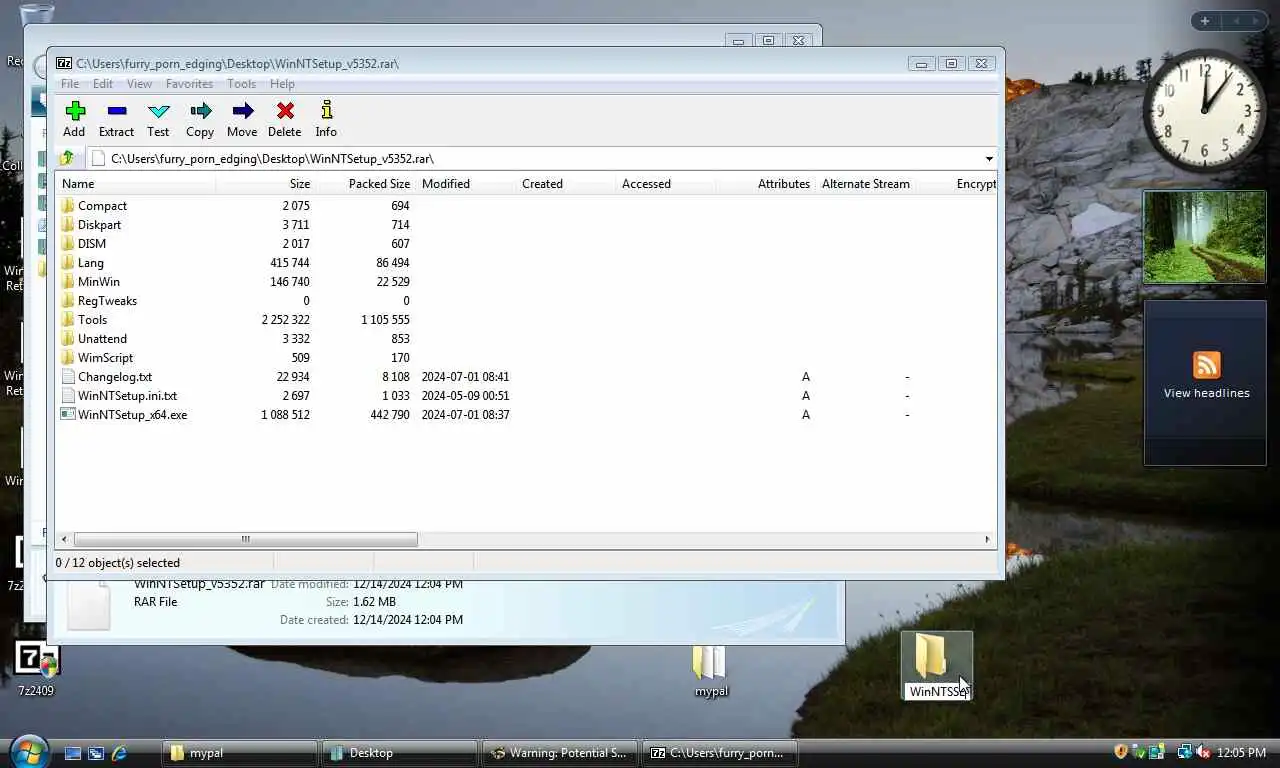Screen dimensions: 1280x768
Task: Select the WimScript folder icon
Action: coord(68,357)
